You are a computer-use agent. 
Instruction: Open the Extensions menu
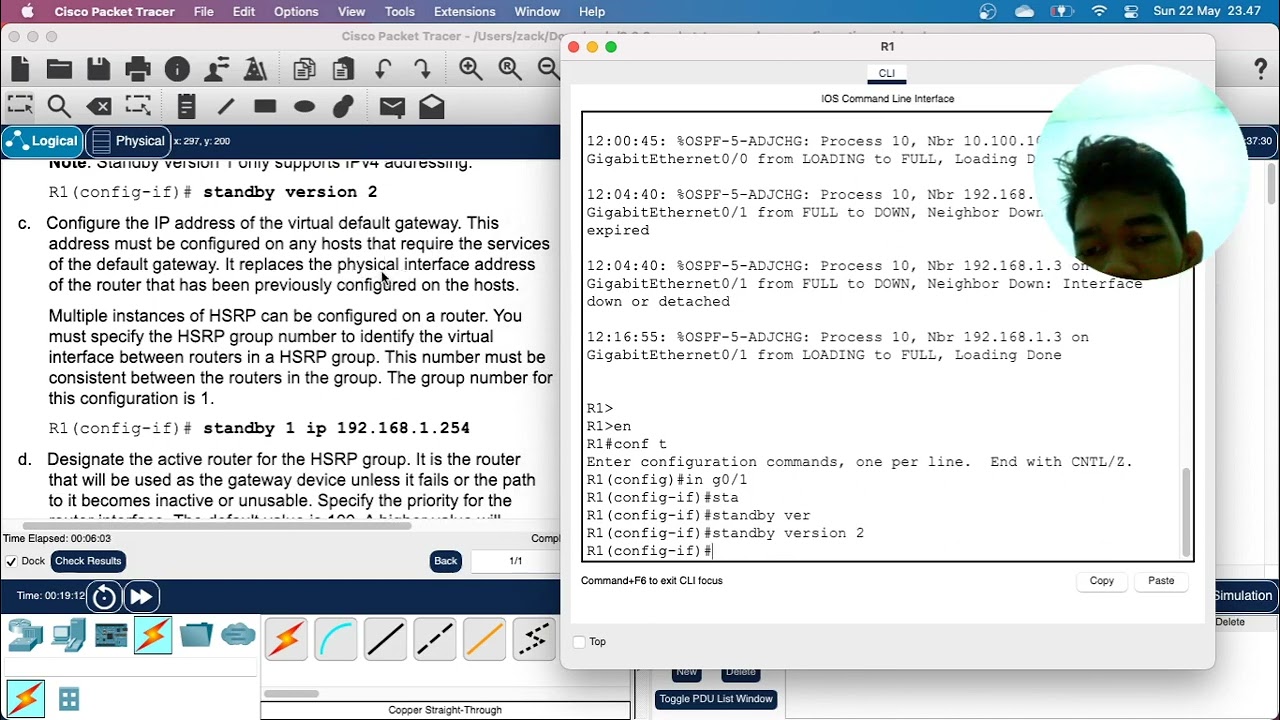pyautogui.click(x=464, y=11)
